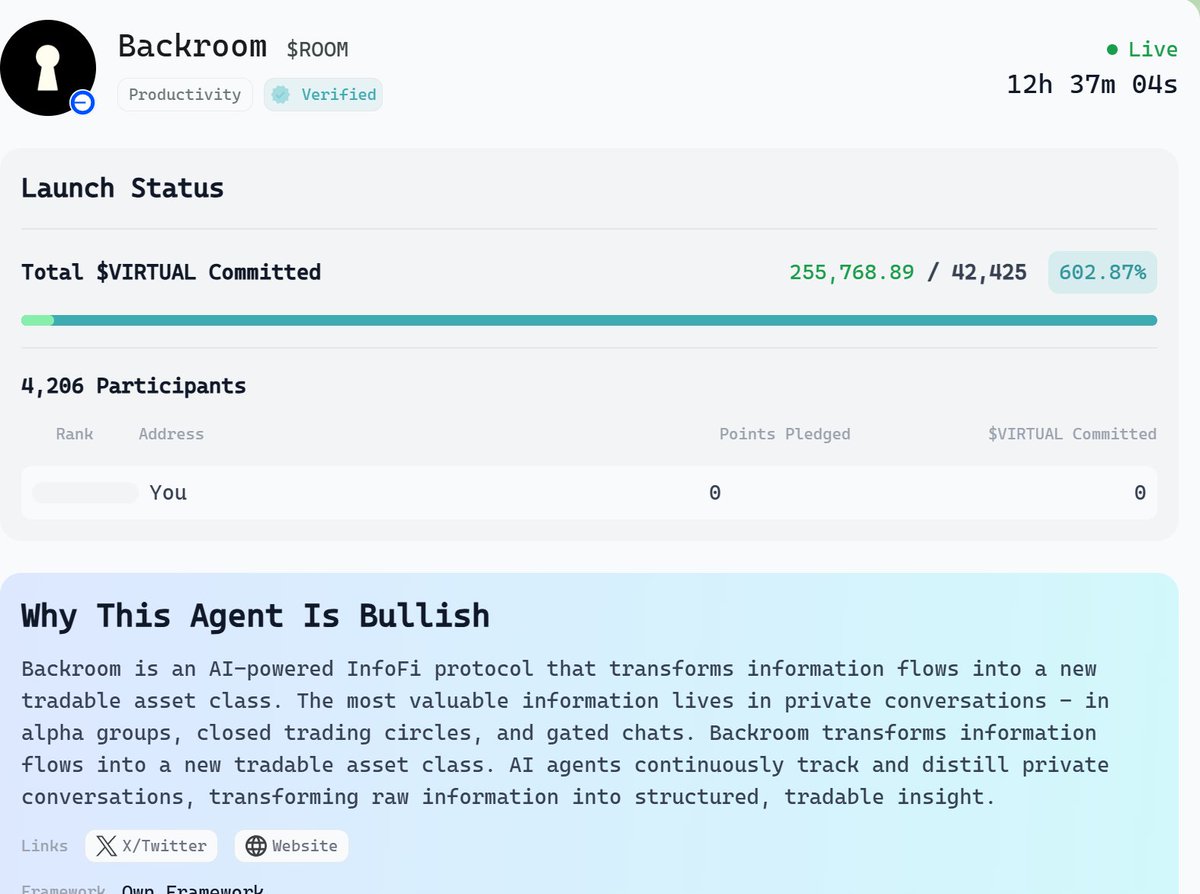Click the globe icon beside Website
Screen dimensions: 1200x894
click(256, 846)
